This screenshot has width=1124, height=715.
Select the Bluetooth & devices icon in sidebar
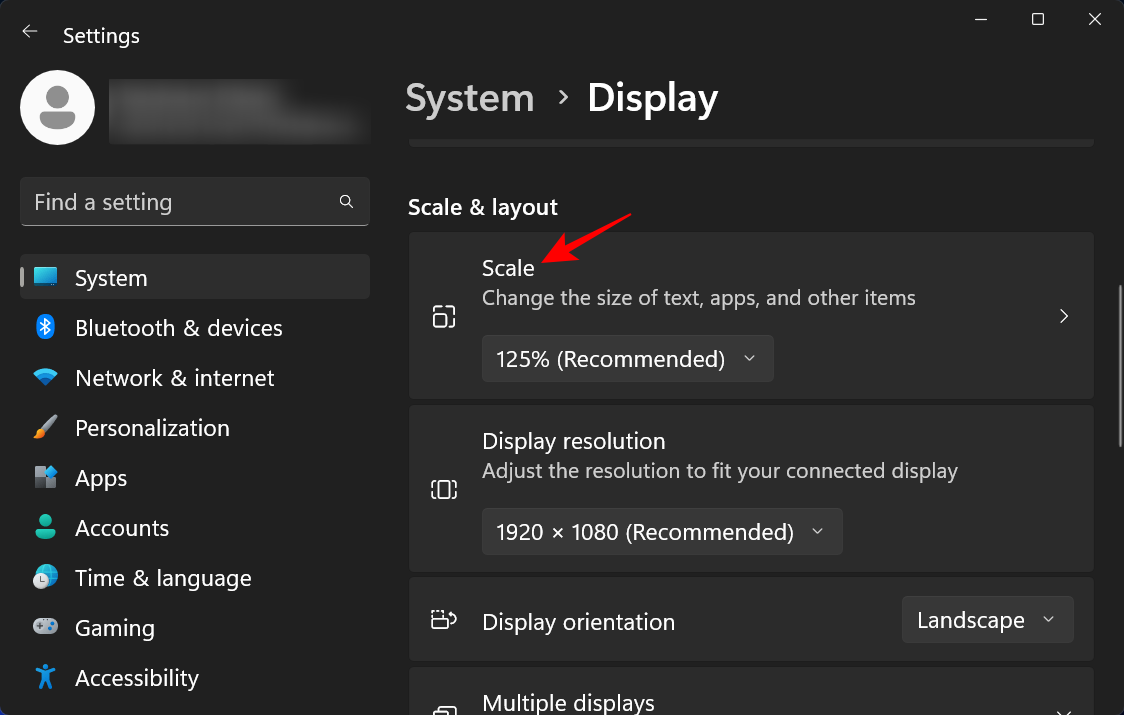45,327
